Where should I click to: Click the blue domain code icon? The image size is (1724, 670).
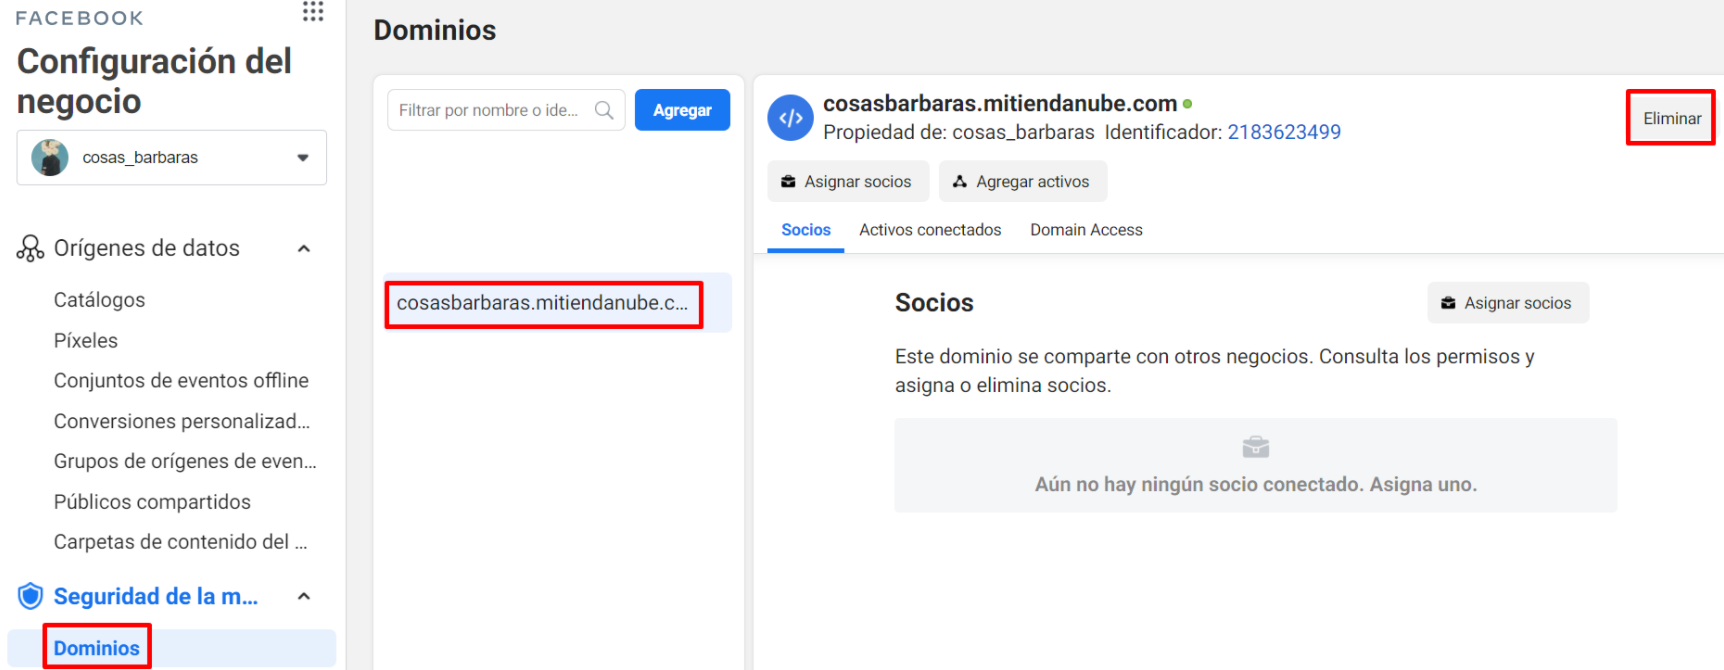click(x=791, y=118)
